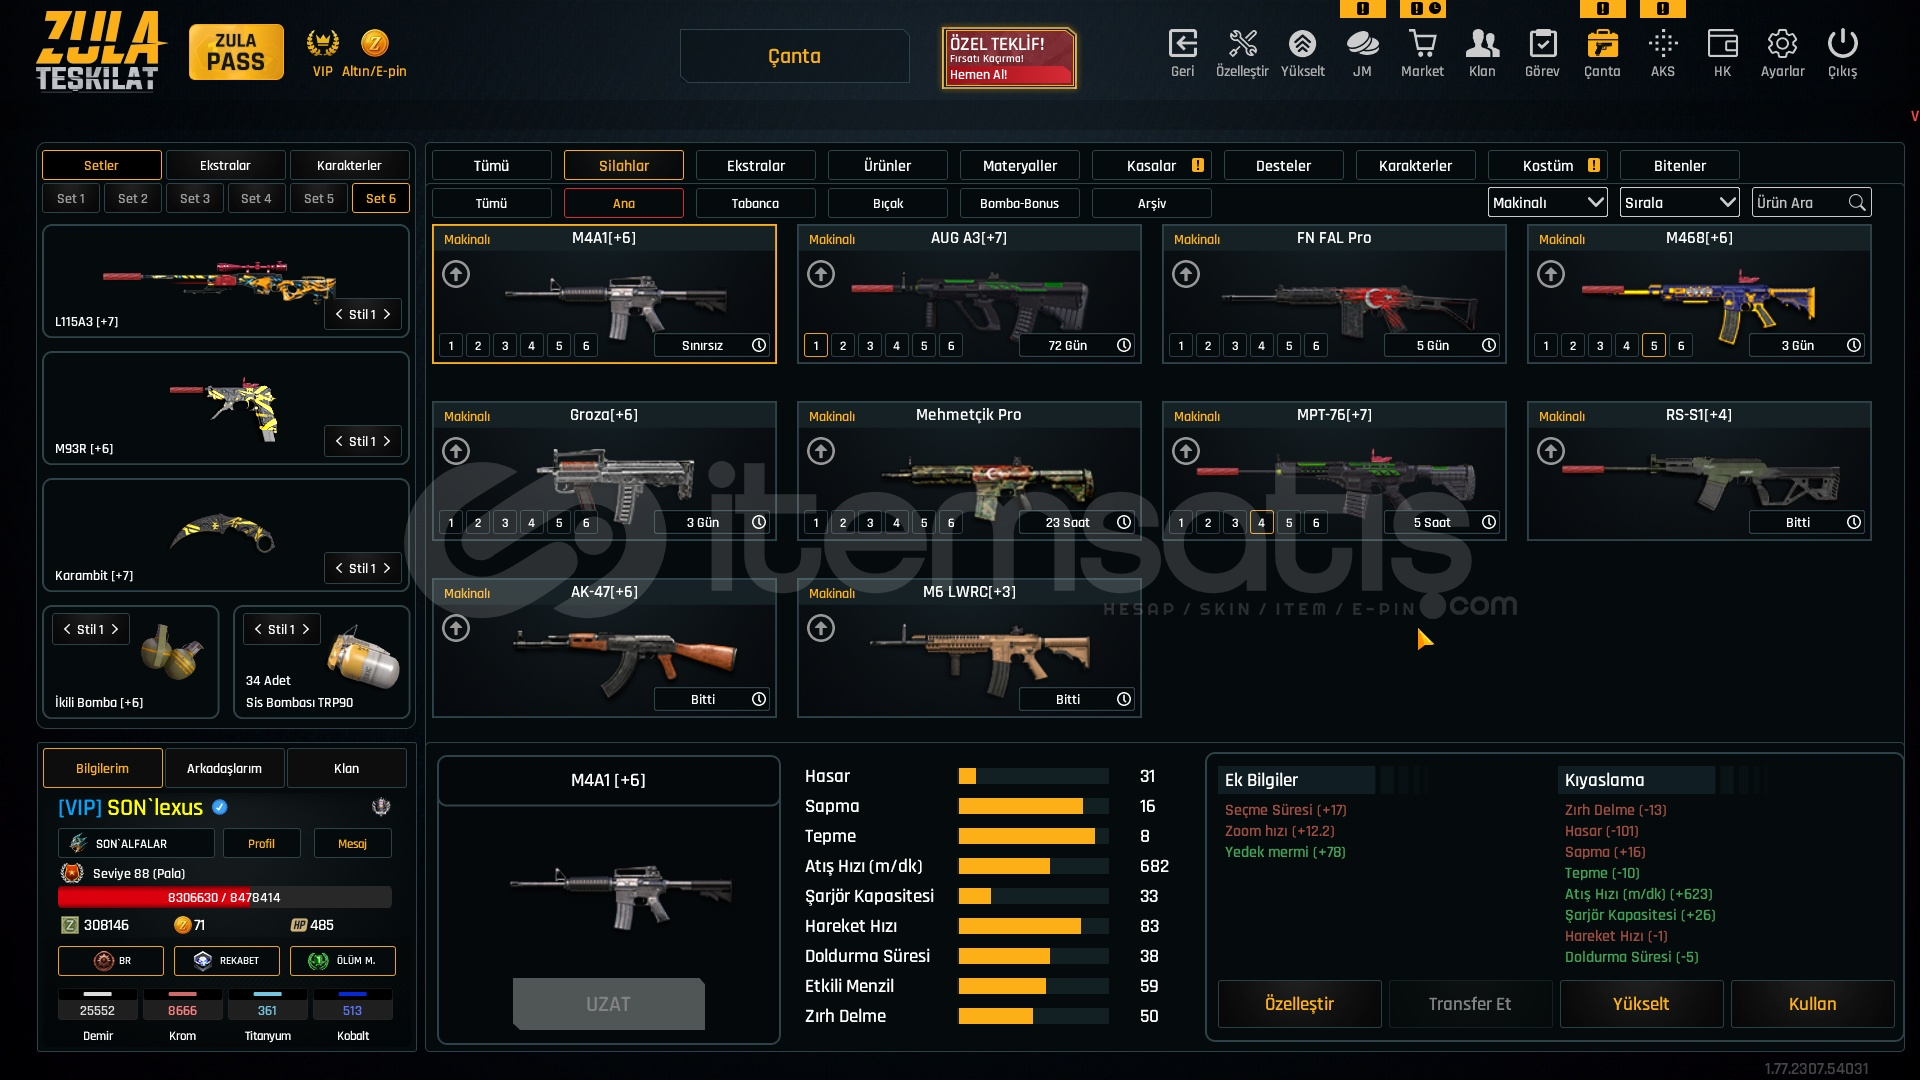The height and width of the screenshot is (1080, 1920).
Task: Click upgrade arrow on AUG A3[+7] card
Action: point(821,274)
